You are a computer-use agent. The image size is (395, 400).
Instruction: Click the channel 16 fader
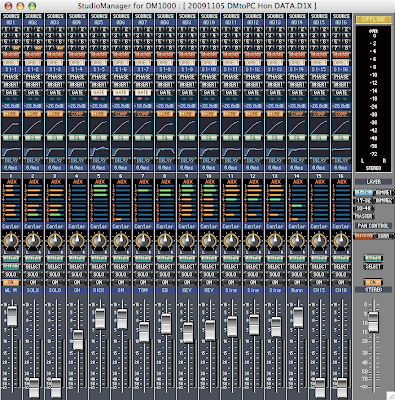click(342, 388)
